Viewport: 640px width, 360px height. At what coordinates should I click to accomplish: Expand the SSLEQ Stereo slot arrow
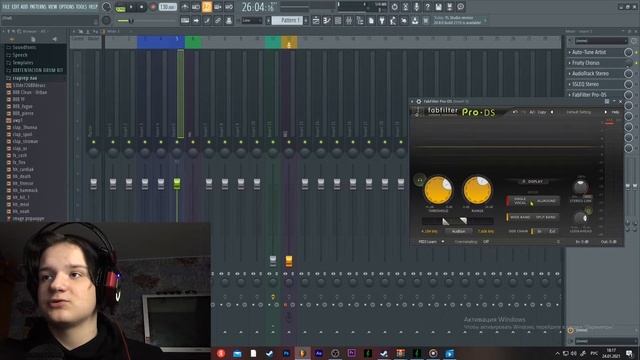coord(569,84)
